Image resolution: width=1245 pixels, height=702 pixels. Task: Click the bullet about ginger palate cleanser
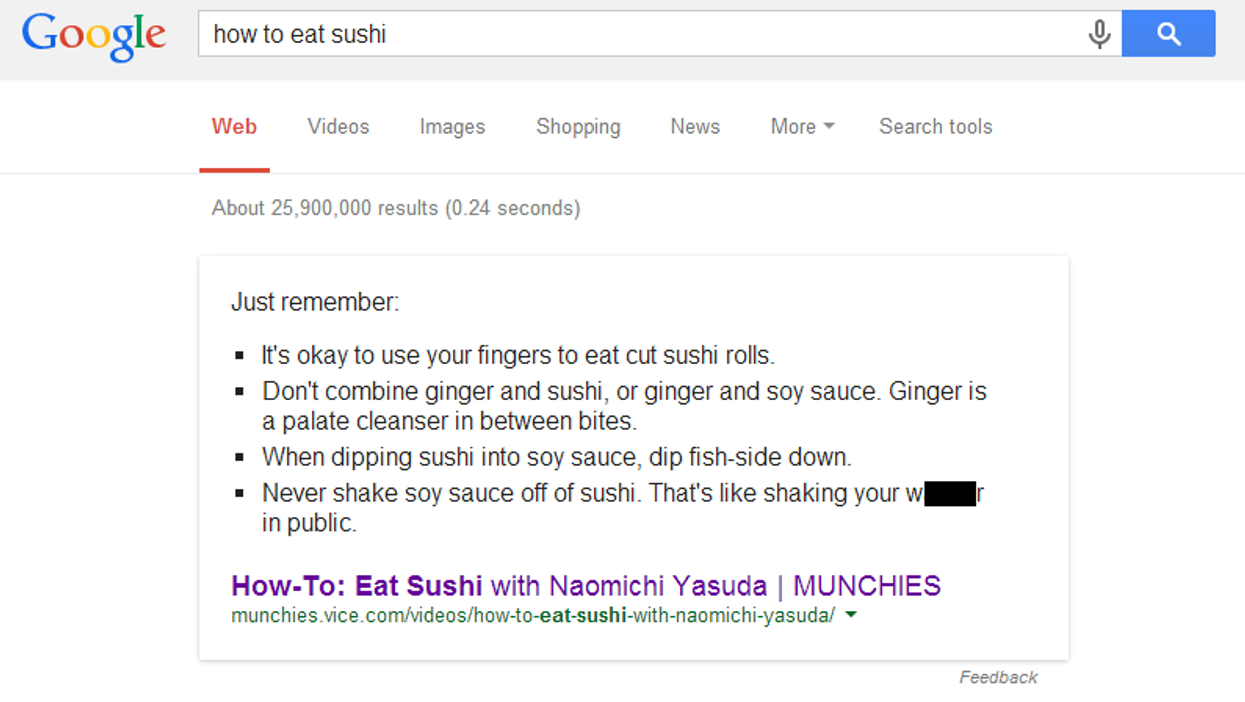(x=624, y=405)
